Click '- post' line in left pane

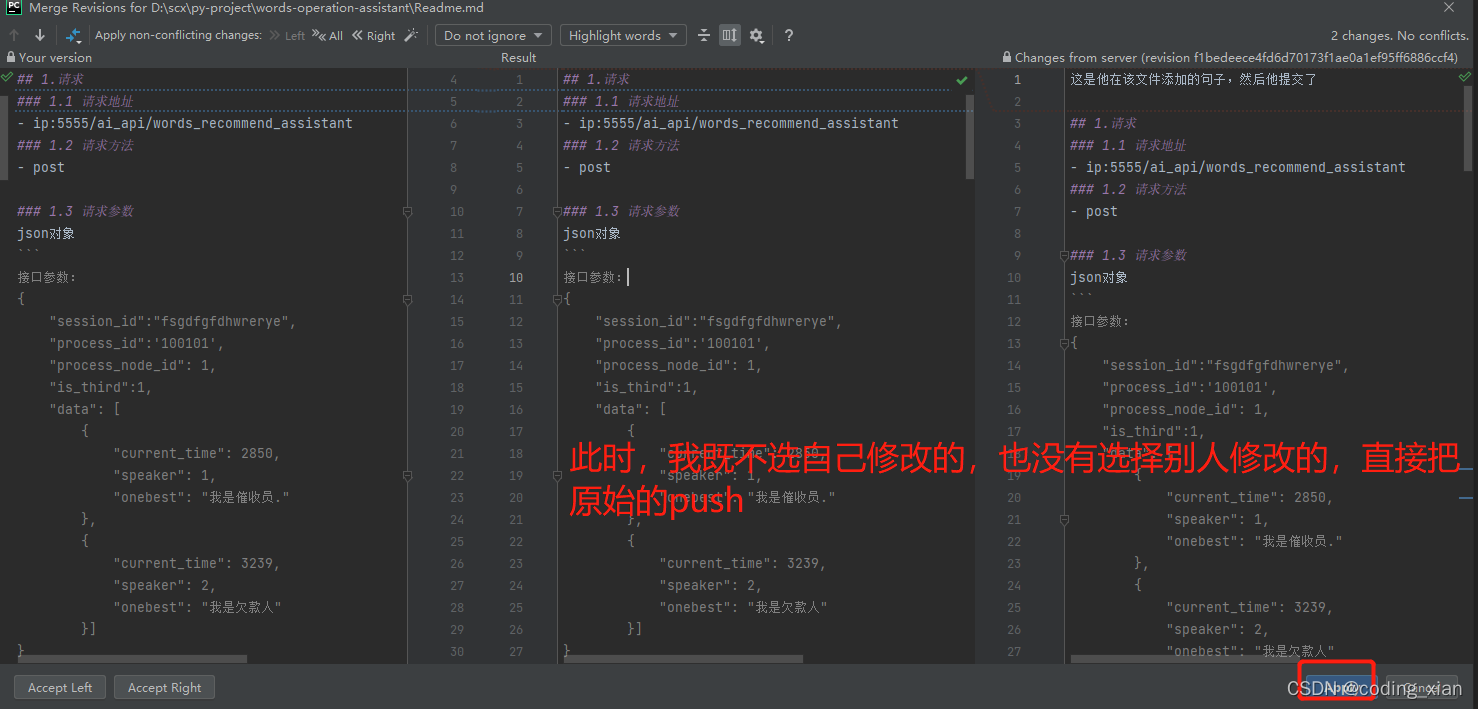(41, 168)
